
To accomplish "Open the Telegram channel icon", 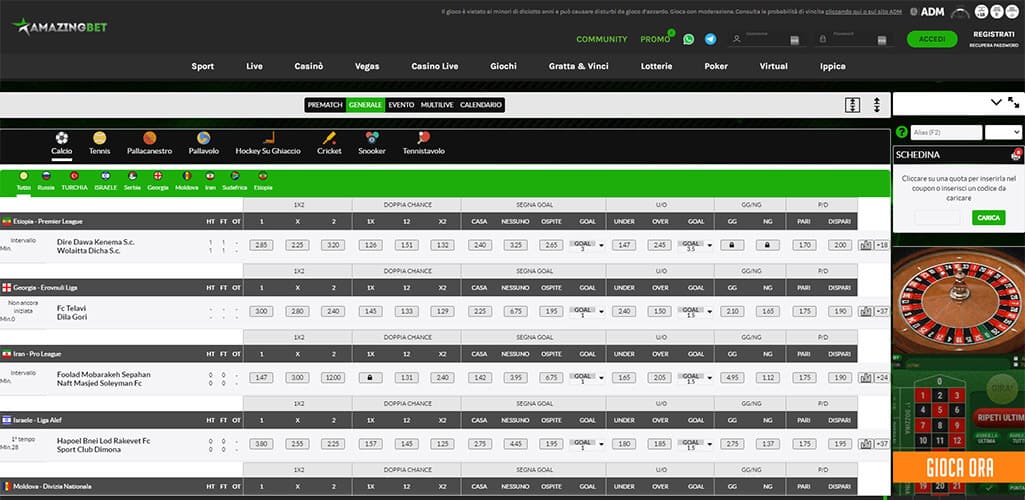I will [711, 39].
